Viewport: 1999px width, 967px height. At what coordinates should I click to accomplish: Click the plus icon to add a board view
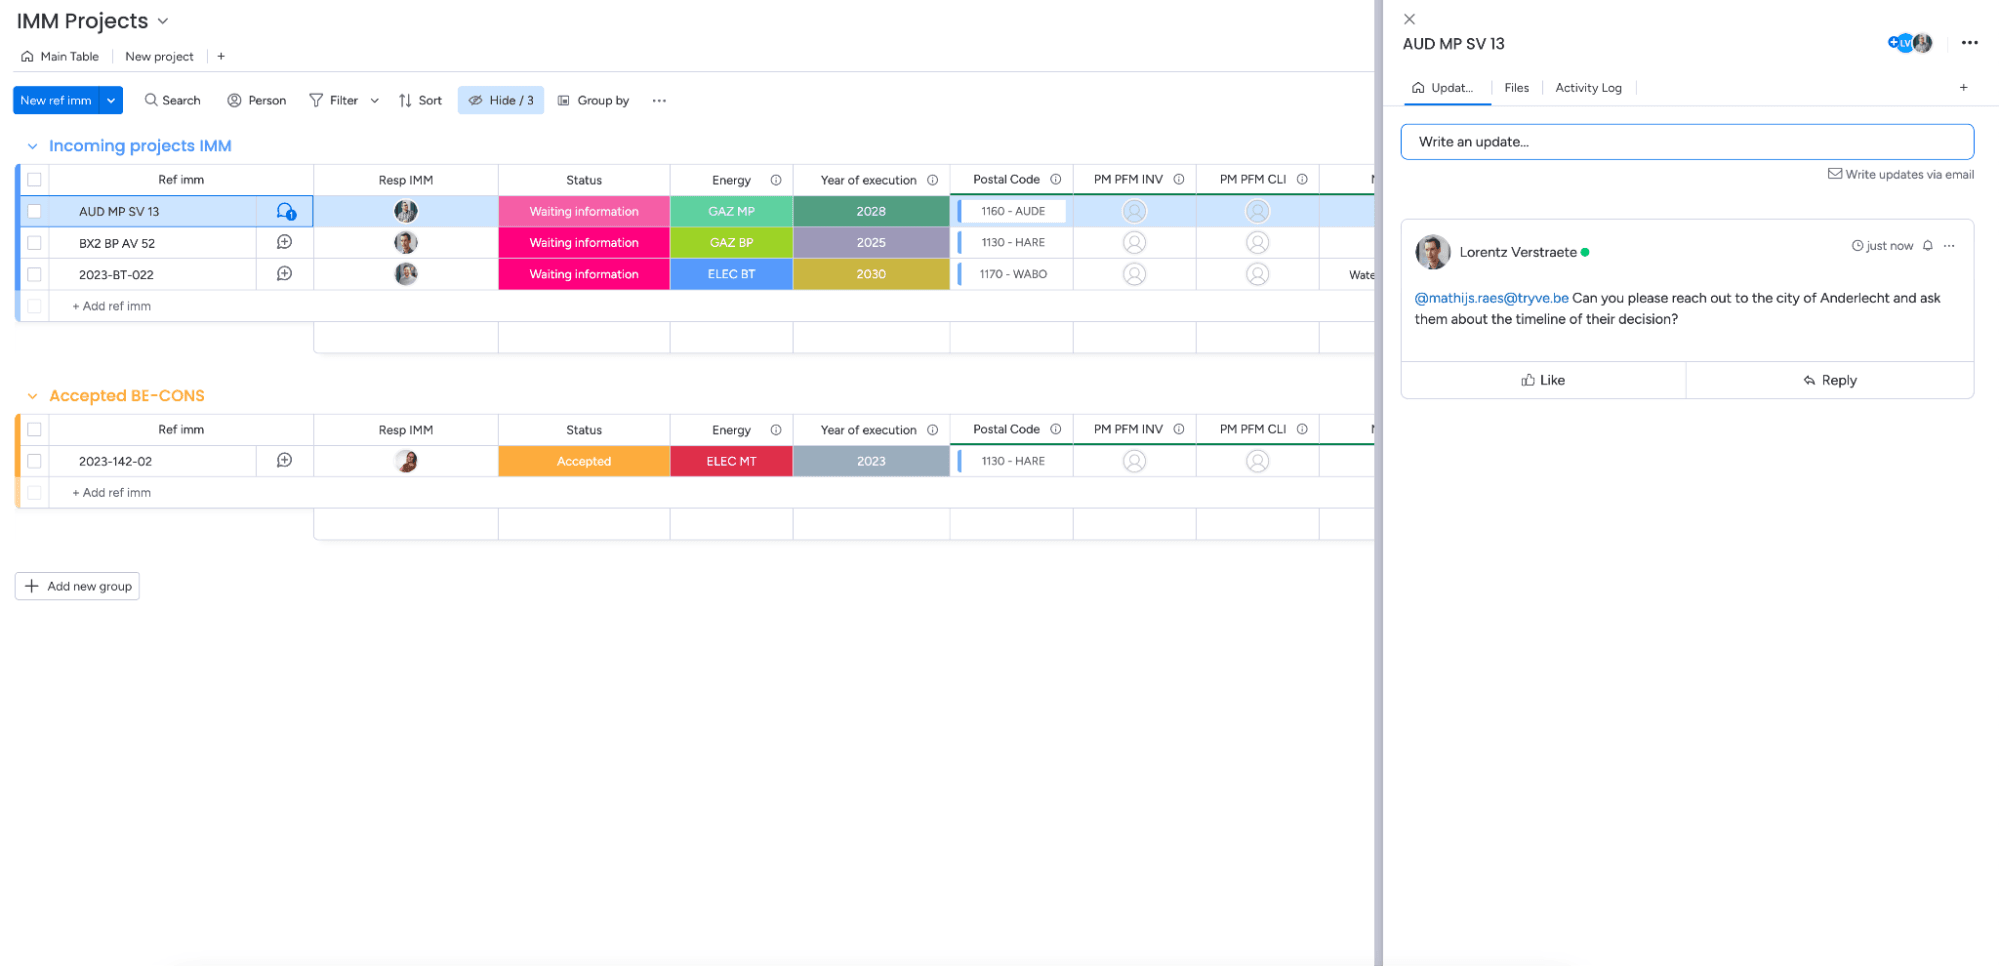pos(221,57)
